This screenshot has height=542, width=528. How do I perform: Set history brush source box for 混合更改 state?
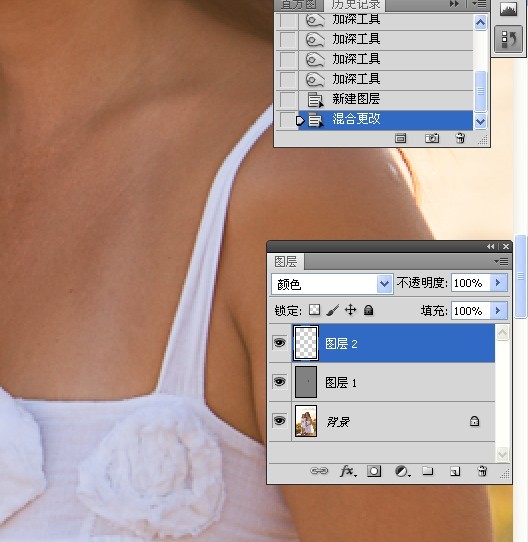[x=288, y=120]
